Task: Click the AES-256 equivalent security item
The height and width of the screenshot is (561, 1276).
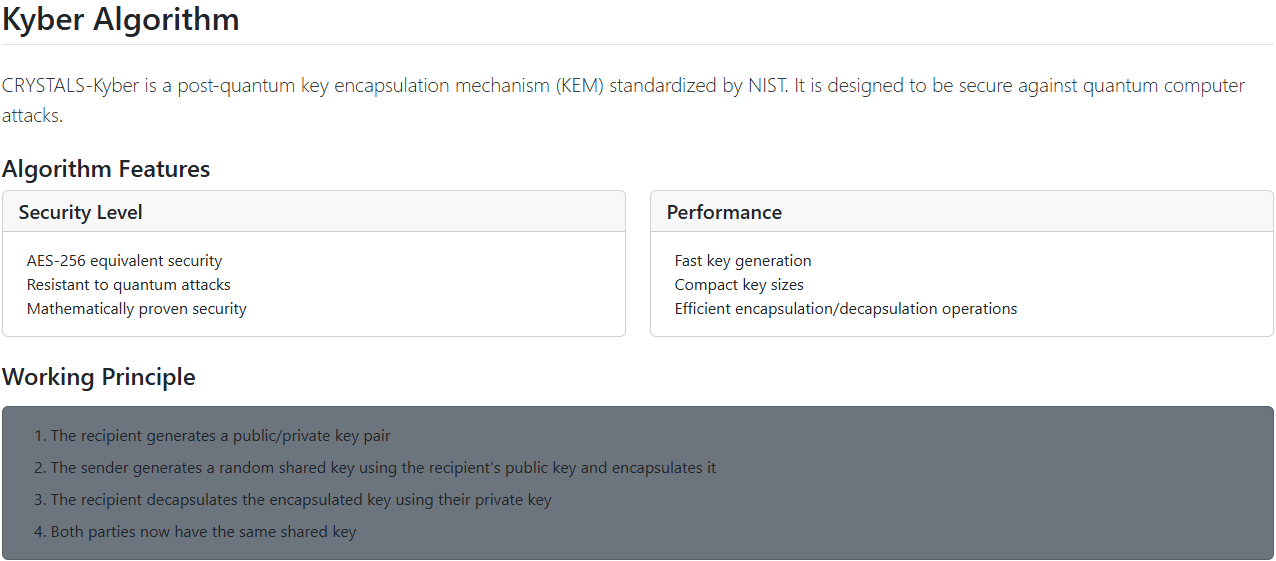Action: tap(124, 261)
